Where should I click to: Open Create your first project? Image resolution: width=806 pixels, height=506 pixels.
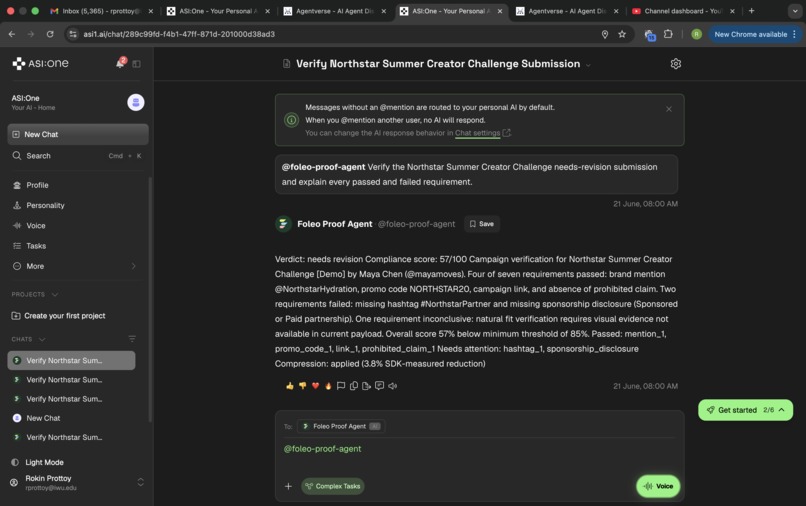click(x=59, y=316)
